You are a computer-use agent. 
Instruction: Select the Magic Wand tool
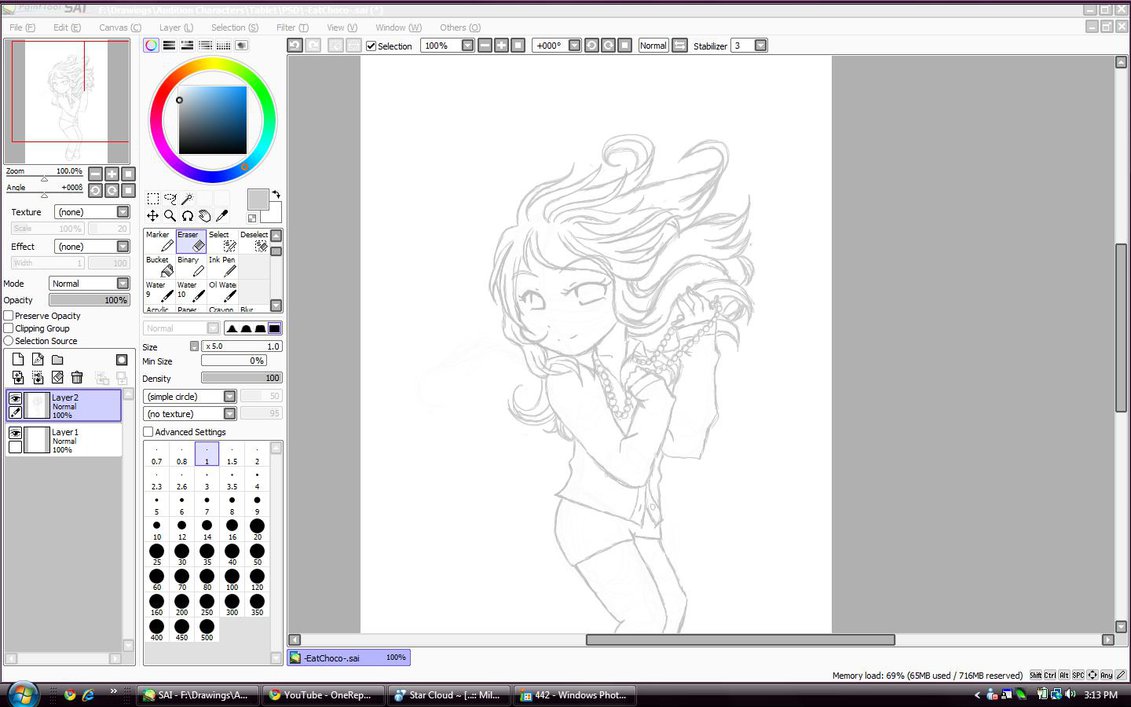(187, 199)
